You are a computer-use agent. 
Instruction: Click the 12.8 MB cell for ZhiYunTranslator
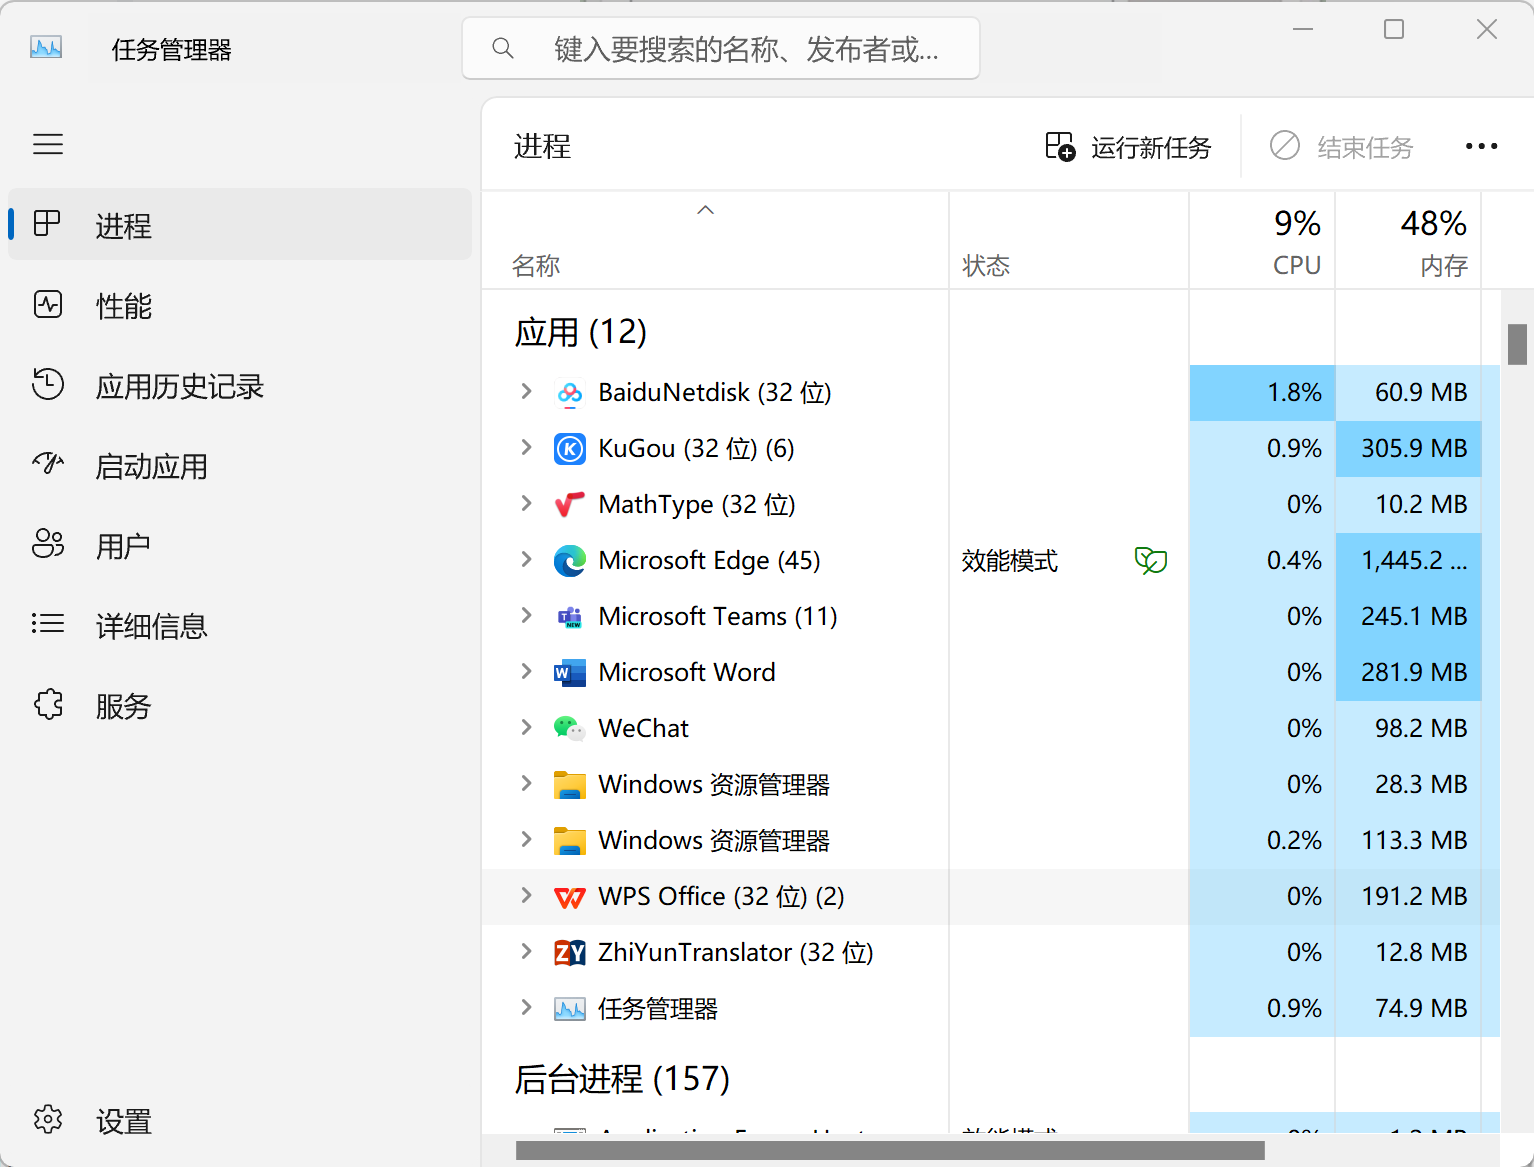coord(1408,953)
